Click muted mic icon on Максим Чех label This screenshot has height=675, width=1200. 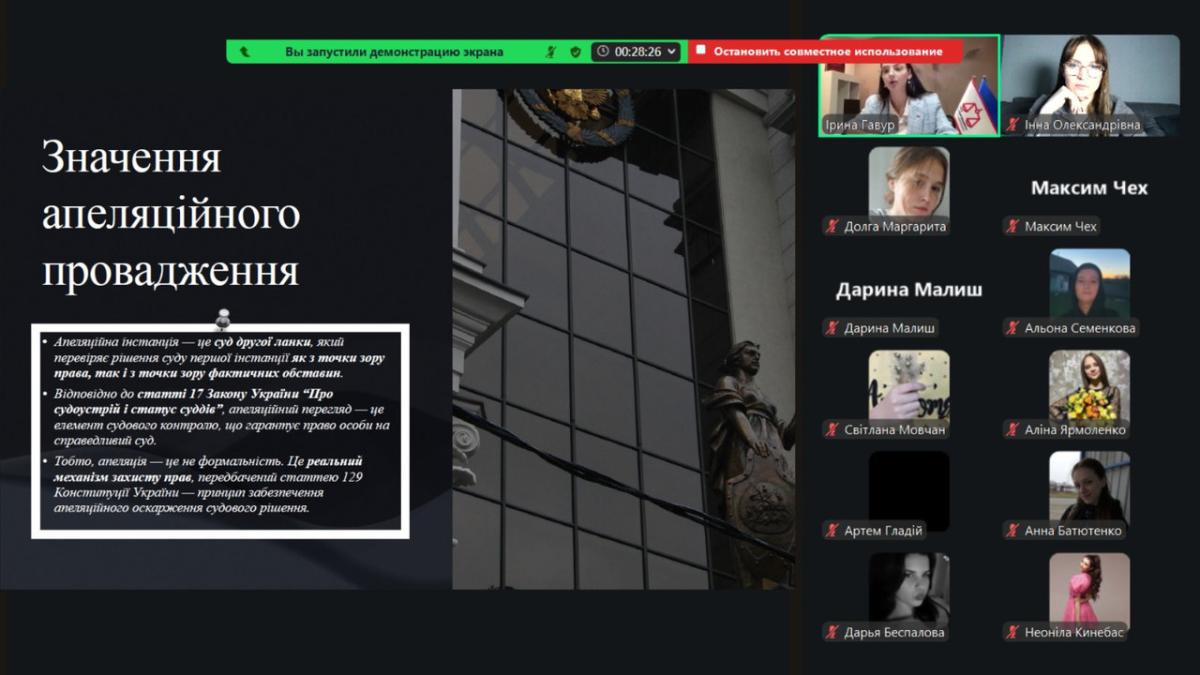1013,226
